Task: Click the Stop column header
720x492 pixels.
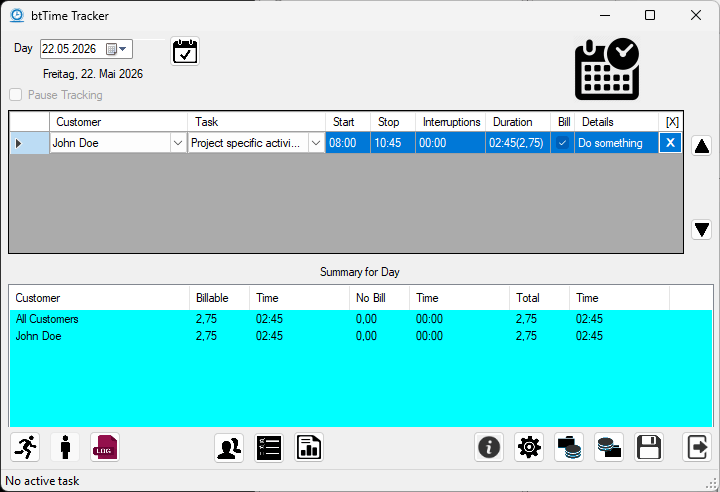Action: (393, 122)
